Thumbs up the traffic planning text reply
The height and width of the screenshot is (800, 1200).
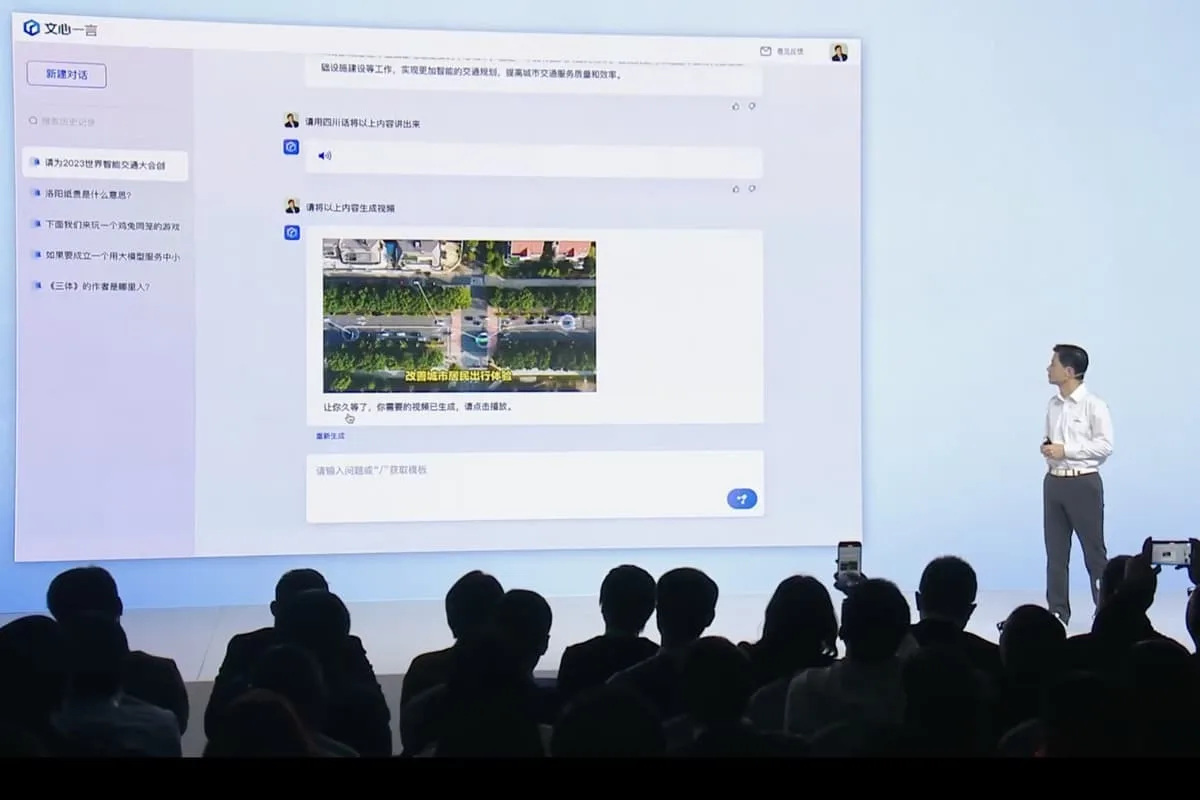coord(736,105)
